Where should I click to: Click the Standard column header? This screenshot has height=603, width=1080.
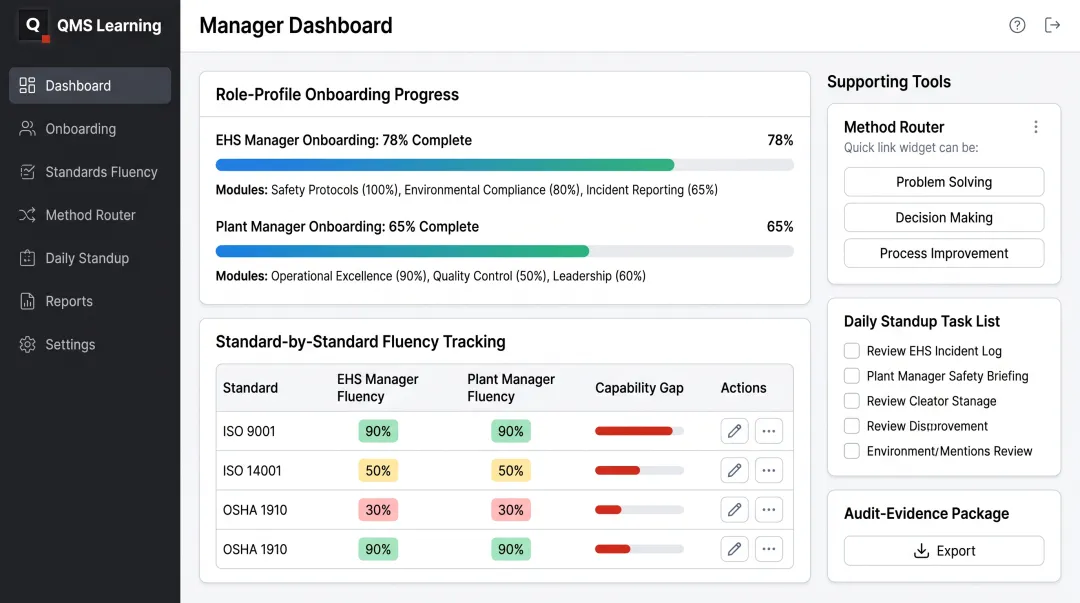250,388
